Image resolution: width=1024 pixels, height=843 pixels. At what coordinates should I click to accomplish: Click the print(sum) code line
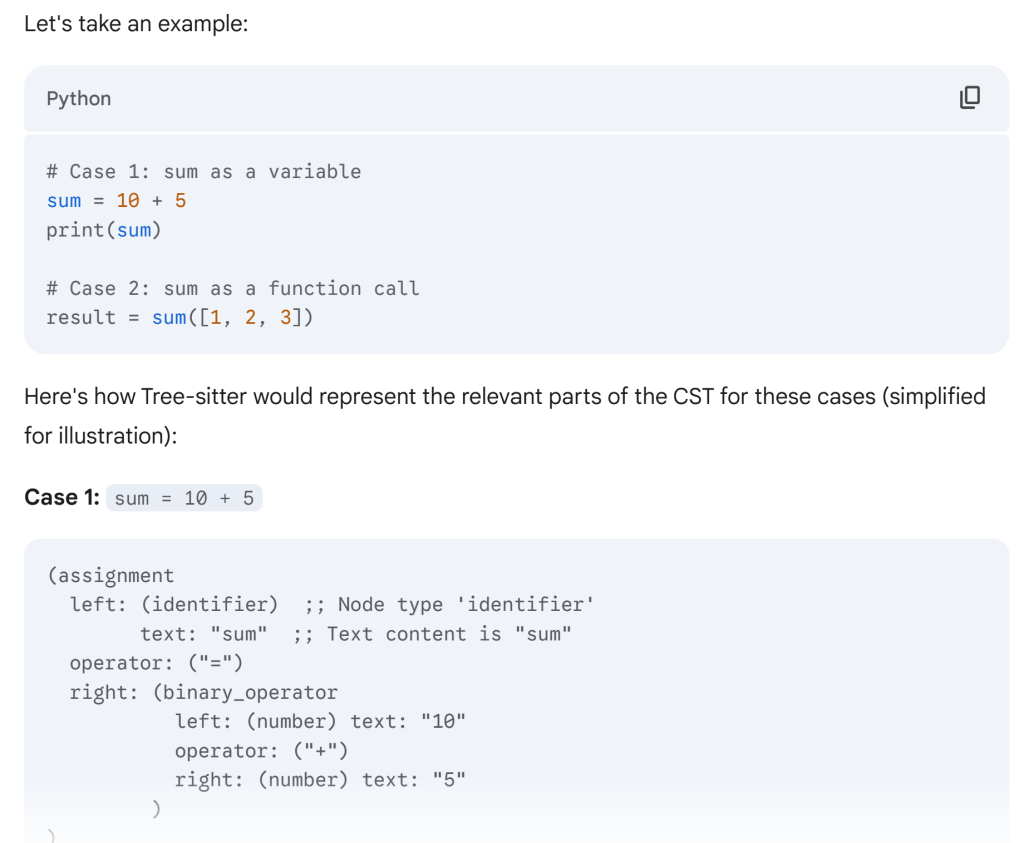(104, 230)
